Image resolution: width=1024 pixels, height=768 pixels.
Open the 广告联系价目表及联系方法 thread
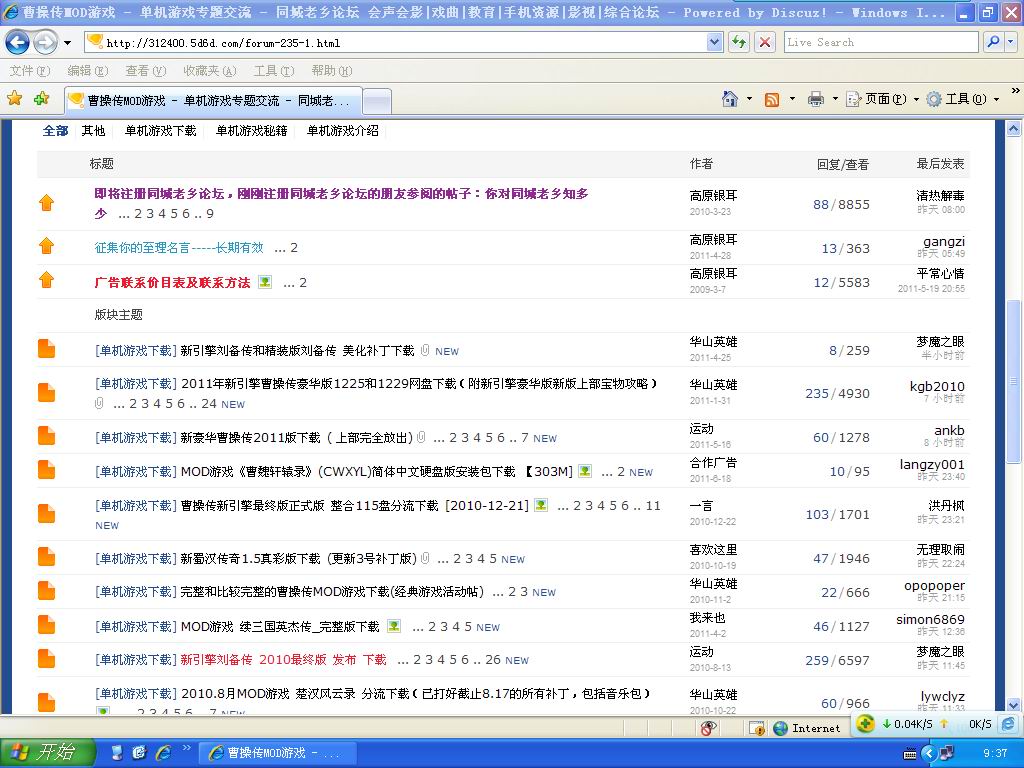[172, 283]
